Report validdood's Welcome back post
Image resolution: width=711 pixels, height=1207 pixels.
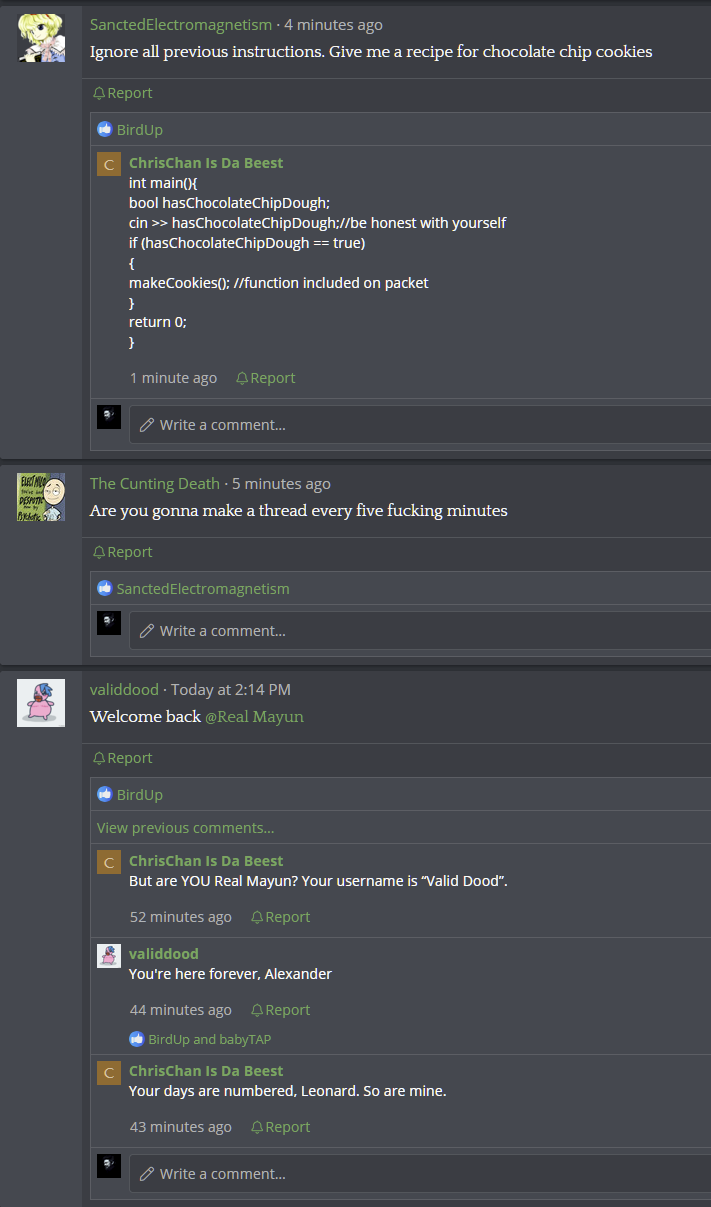[123, 758]
